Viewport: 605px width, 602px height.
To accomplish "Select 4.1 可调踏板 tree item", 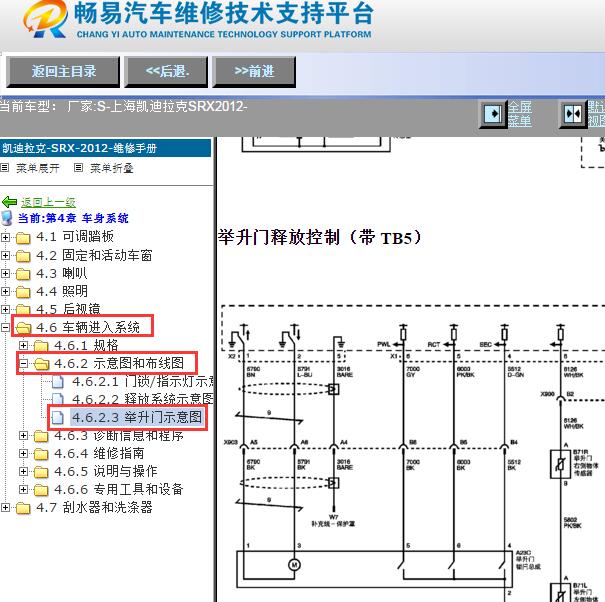I will tap(75, 237).
